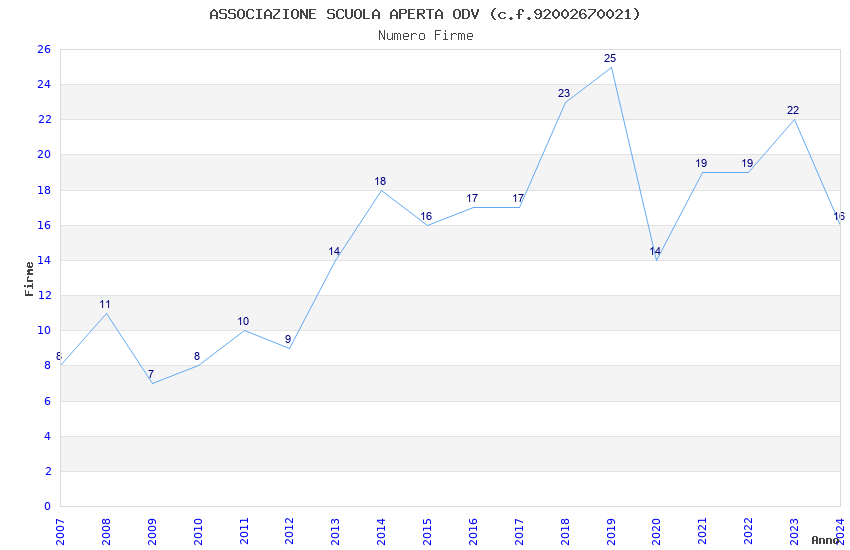Click the data value 17 above 2017
The height and width of the screenshot is (550, 850).
point(518,198)
